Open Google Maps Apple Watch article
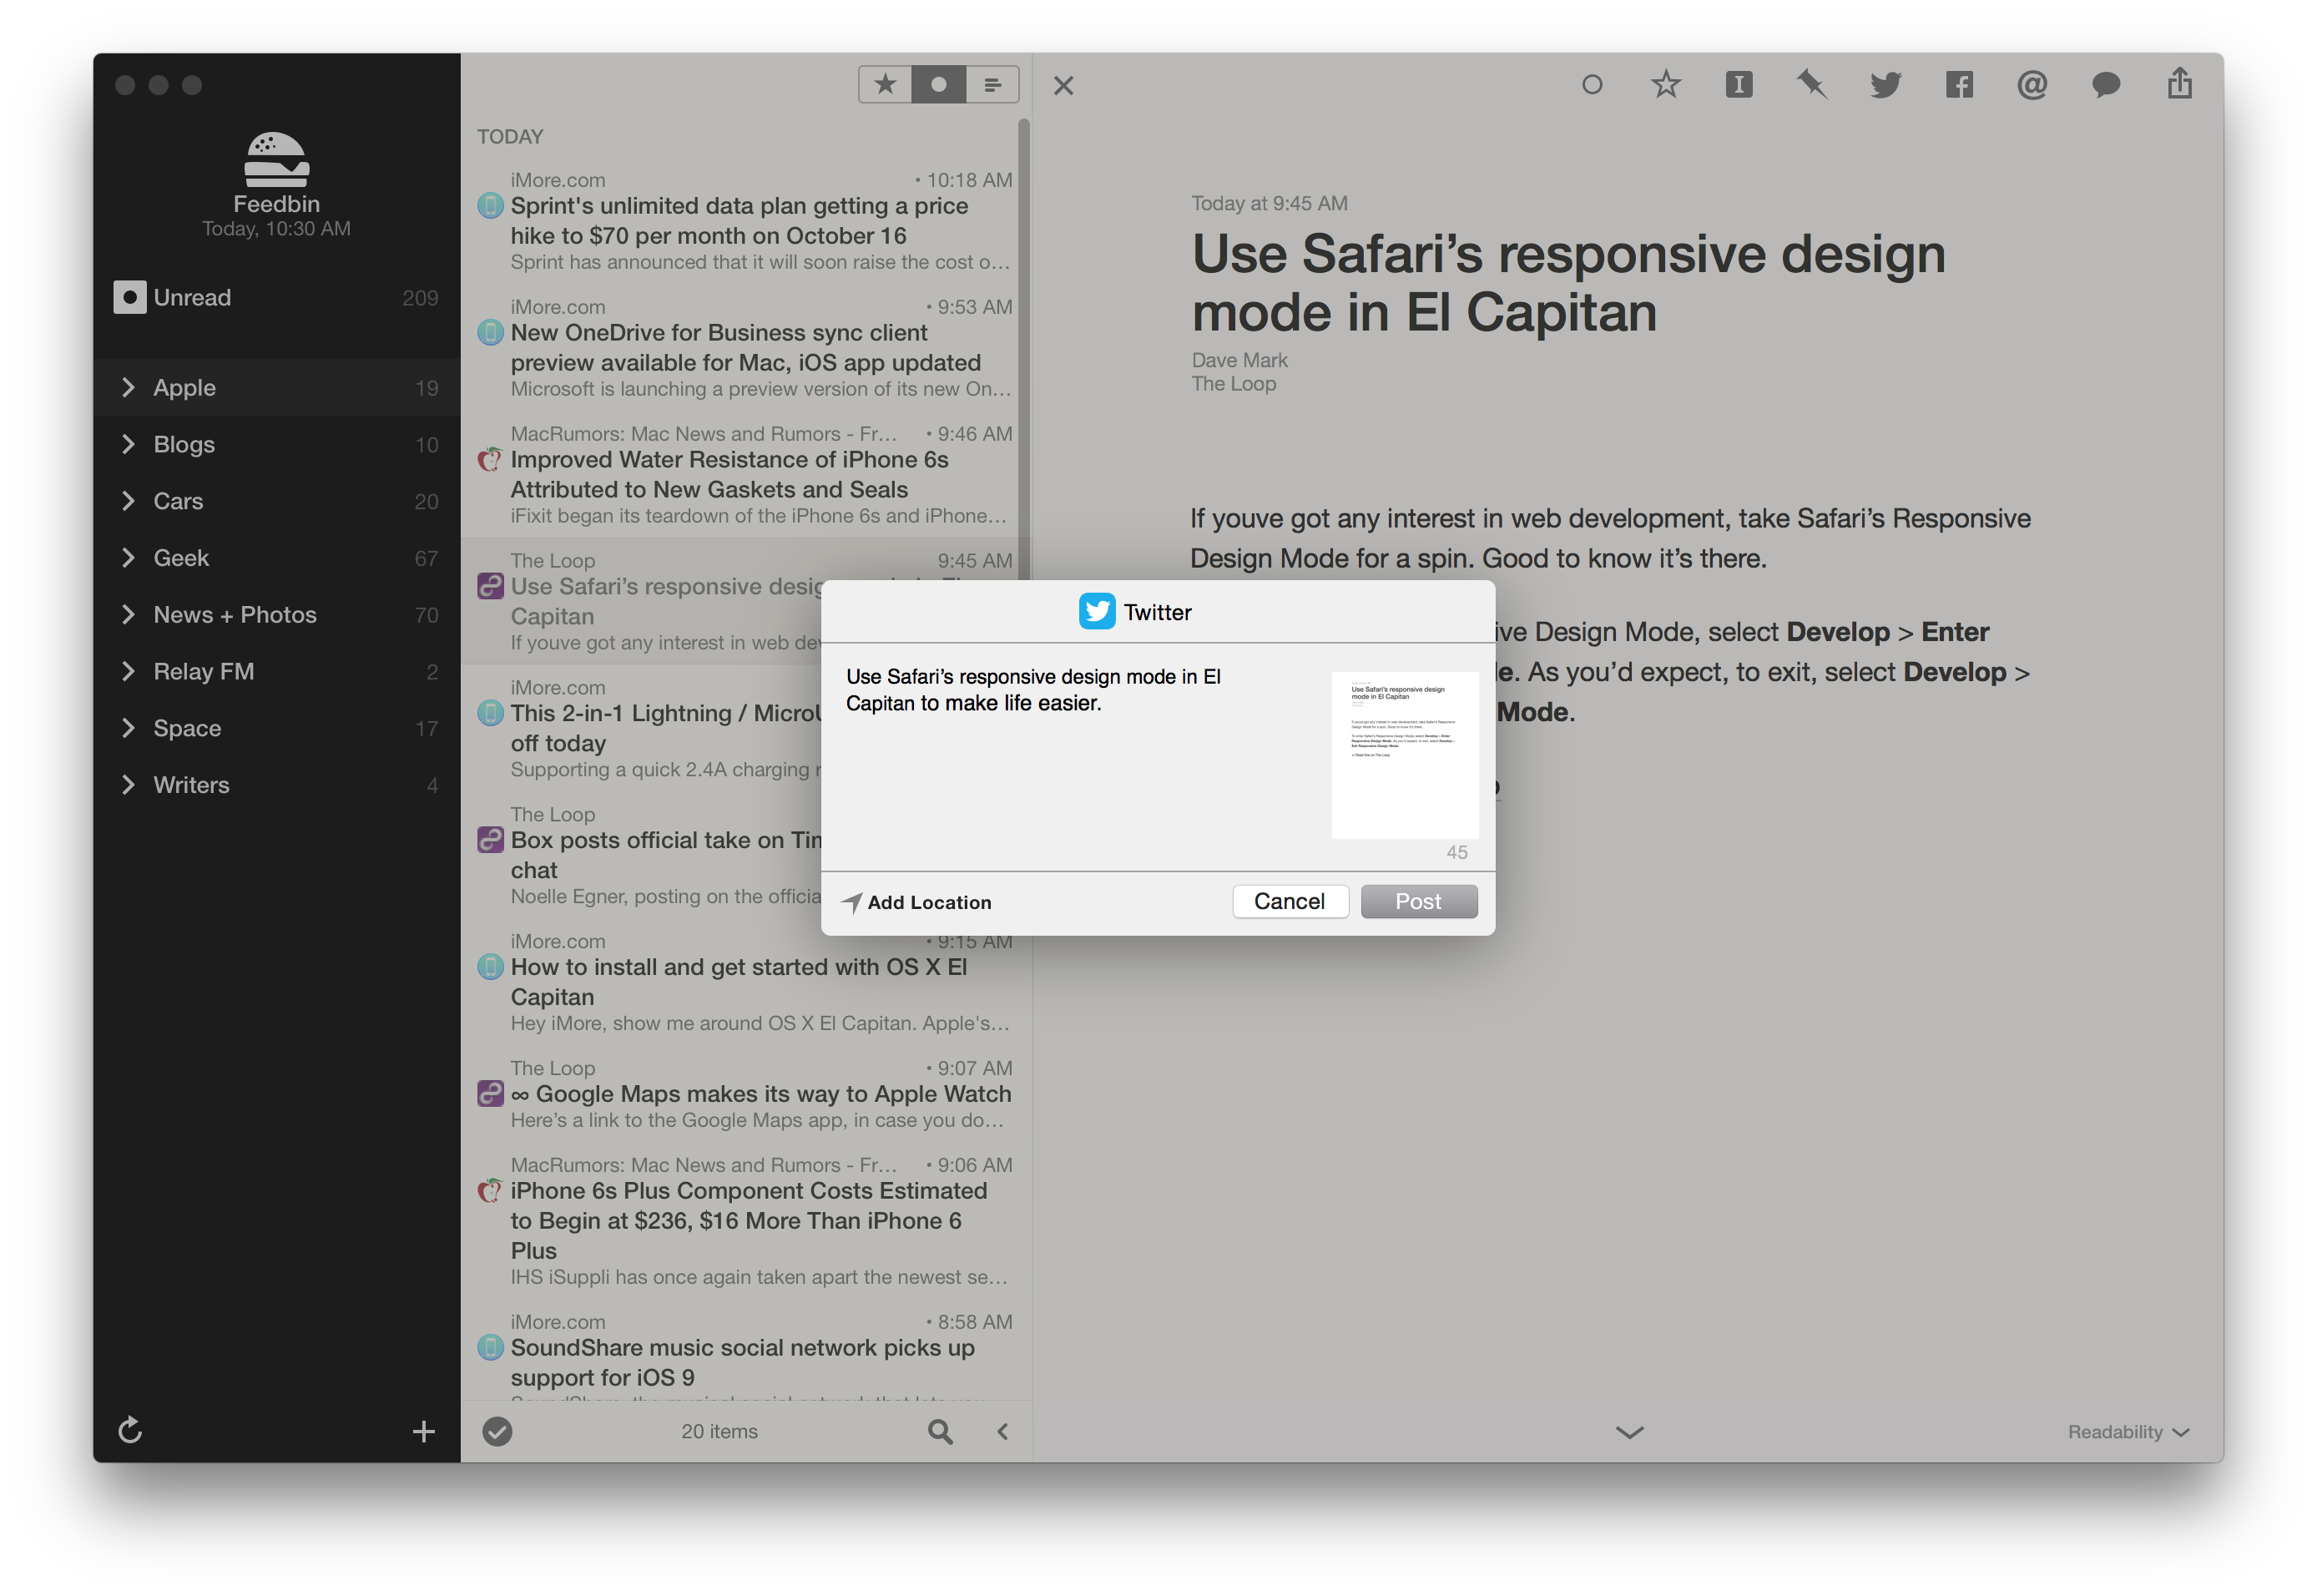This screenshot has height=1596, width=2317. tap(745, 1094)
